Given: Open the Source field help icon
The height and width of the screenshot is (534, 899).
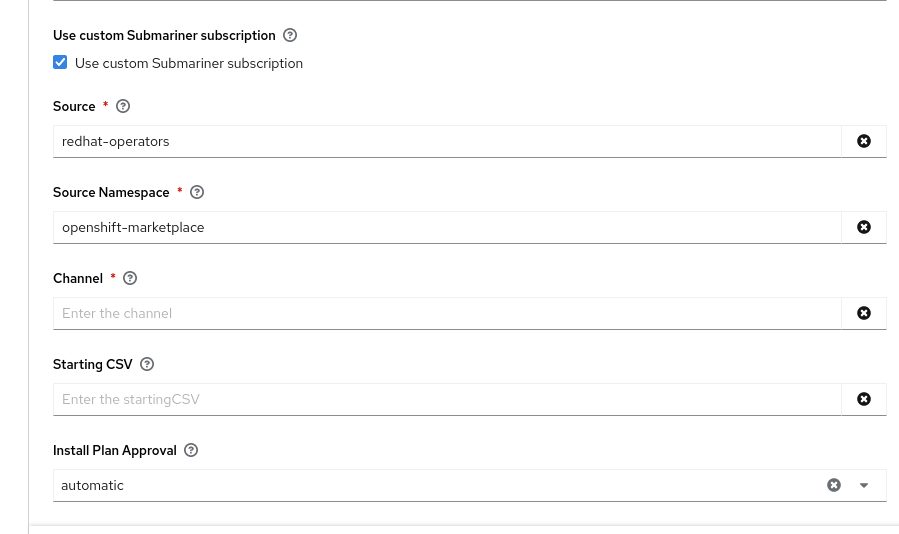Looking at the screenshot, I should pyautogui.click(x=123, y=106).
